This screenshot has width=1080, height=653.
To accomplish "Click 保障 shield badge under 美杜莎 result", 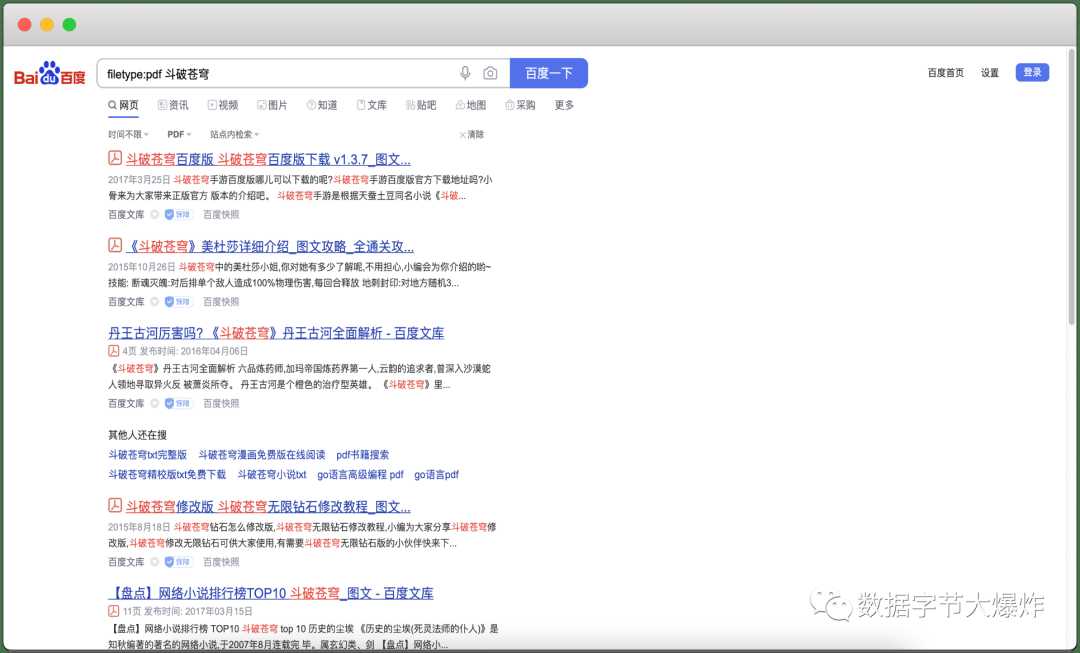I will point(178,301).
